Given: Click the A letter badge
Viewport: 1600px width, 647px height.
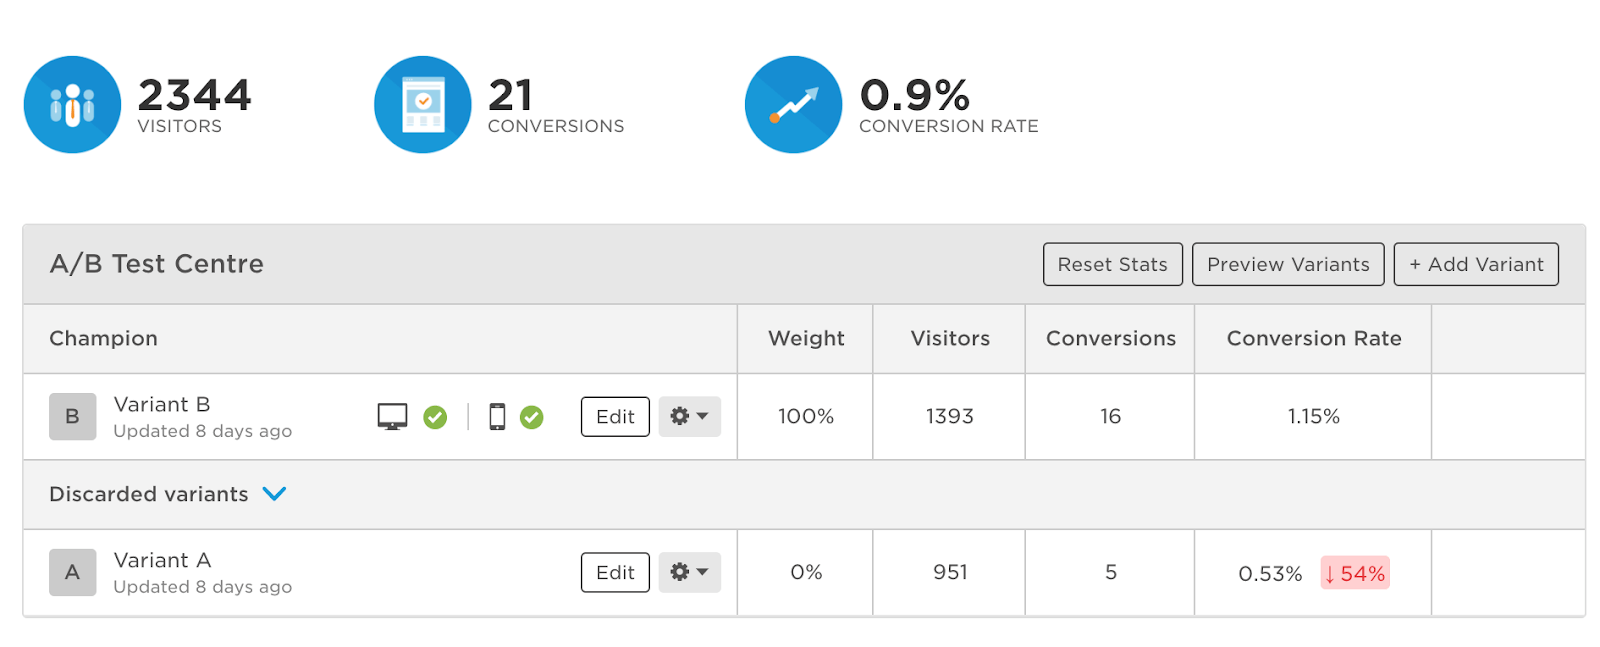Looking at the screenshot, I should point(73,572).
